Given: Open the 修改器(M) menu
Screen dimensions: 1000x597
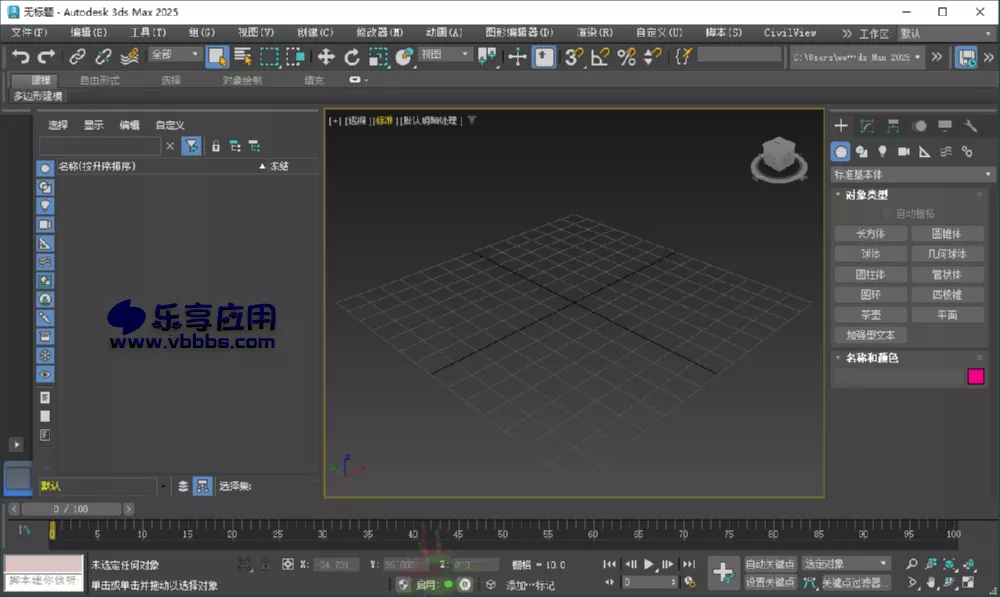Looking at the screenshot, I should click(379, 33).
